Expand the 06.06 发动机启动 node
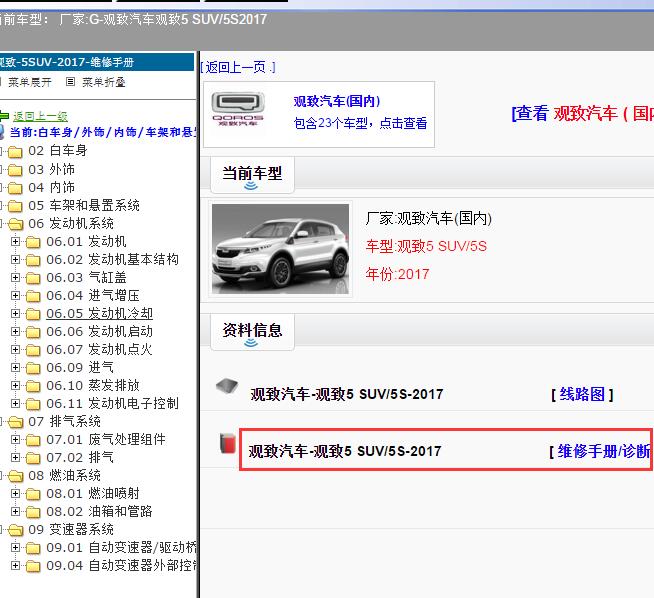This screenshot has height=598, width=654. [x=15, y=331]
